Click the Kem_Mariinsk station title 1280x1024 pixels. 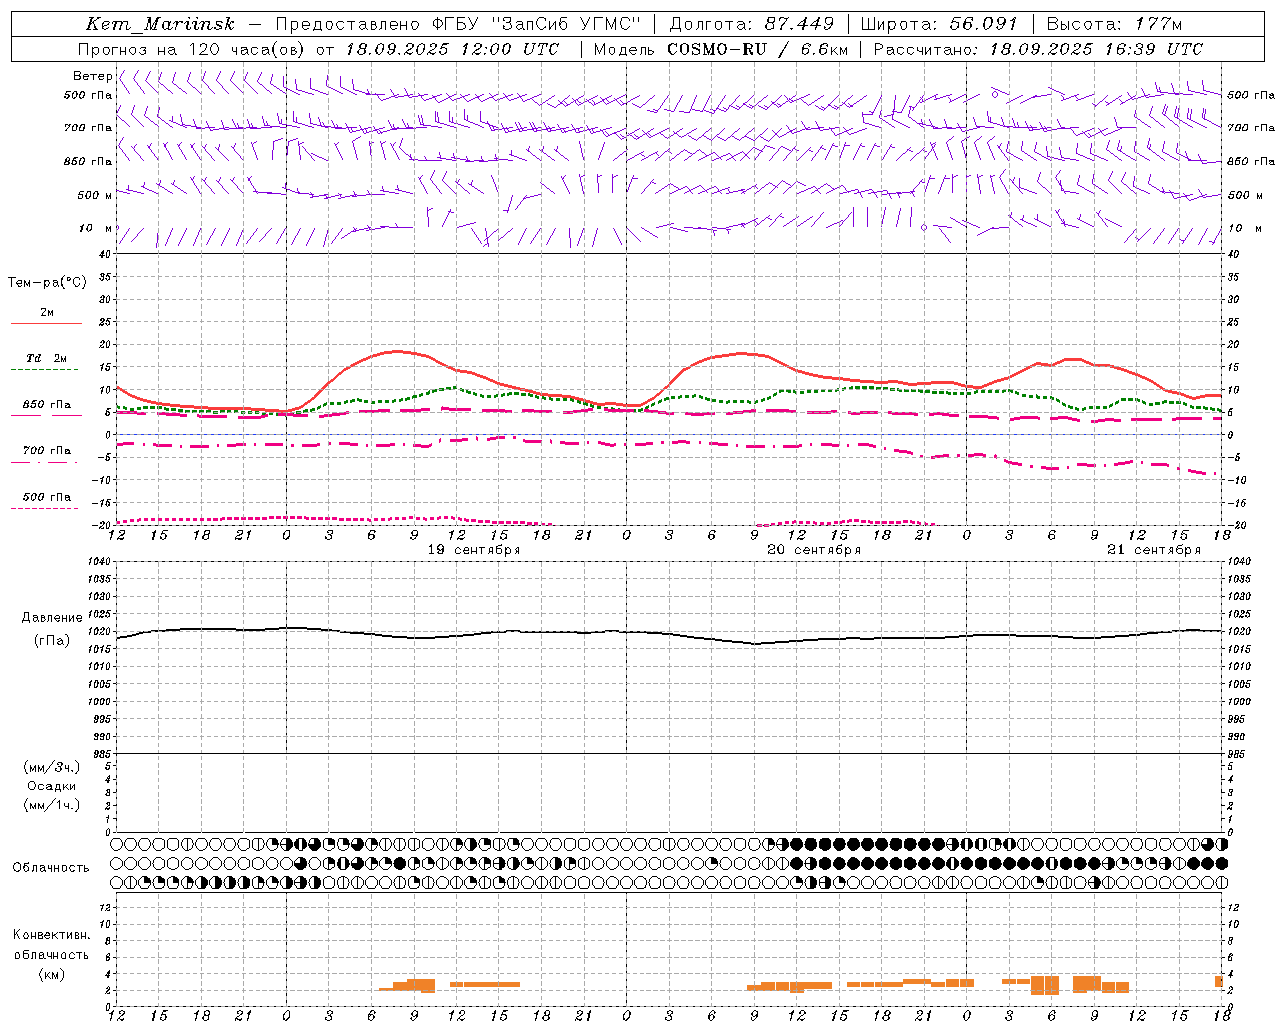160,24
